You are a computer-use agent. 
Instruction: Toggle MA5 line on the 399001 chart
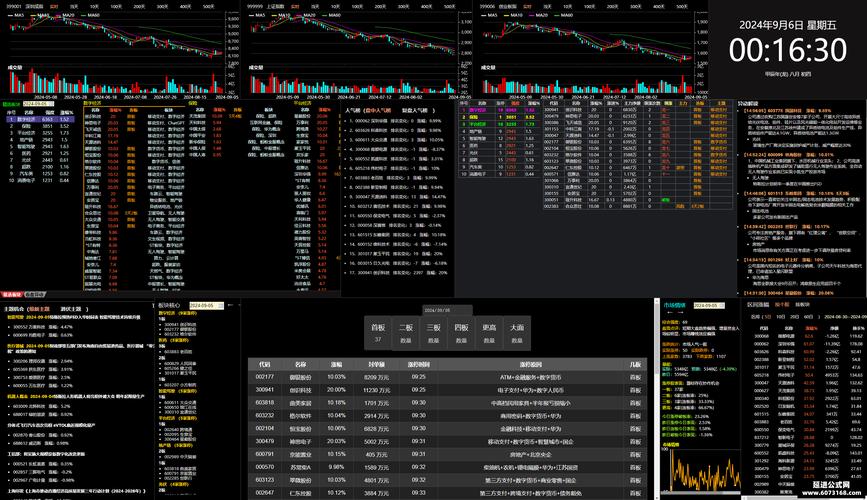(20, 15)
